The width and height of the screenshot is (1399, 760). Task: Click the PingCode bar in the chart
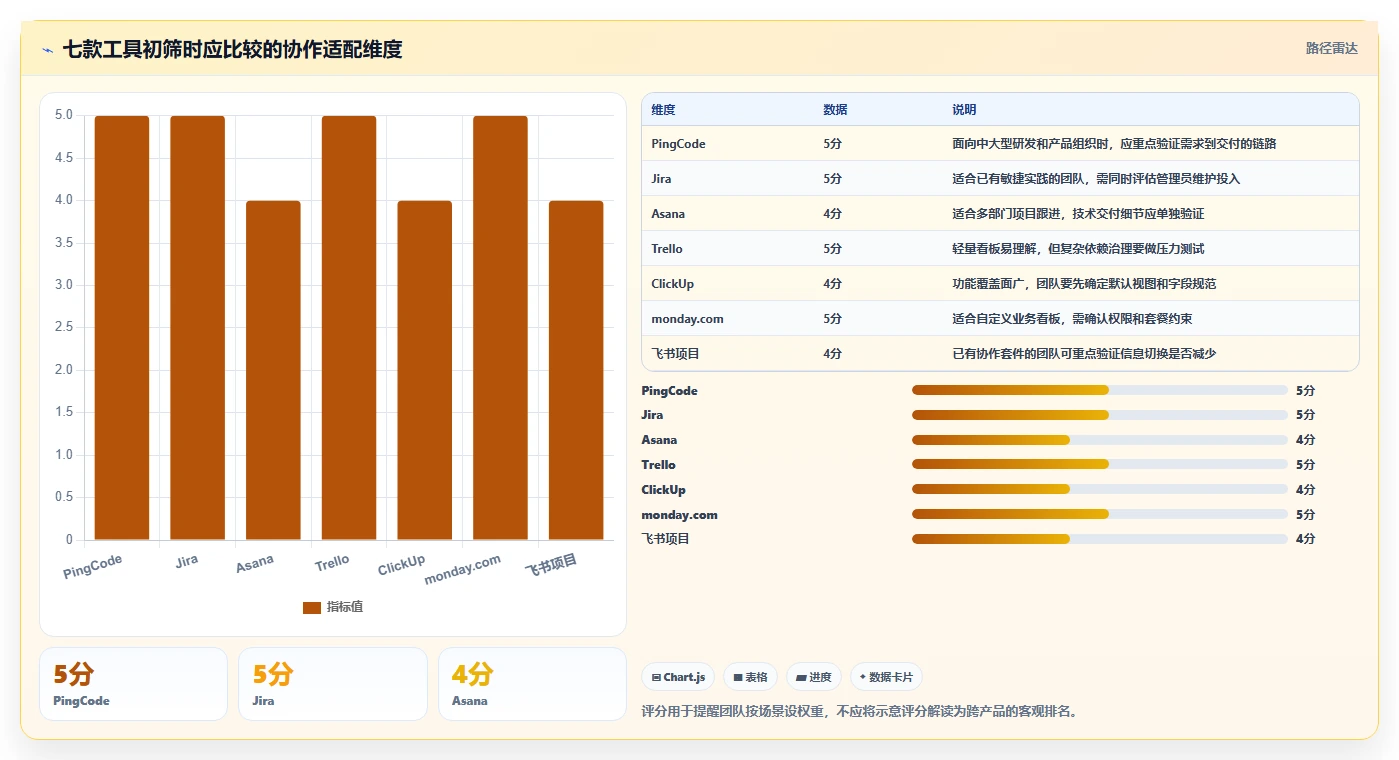pos(122,328)
